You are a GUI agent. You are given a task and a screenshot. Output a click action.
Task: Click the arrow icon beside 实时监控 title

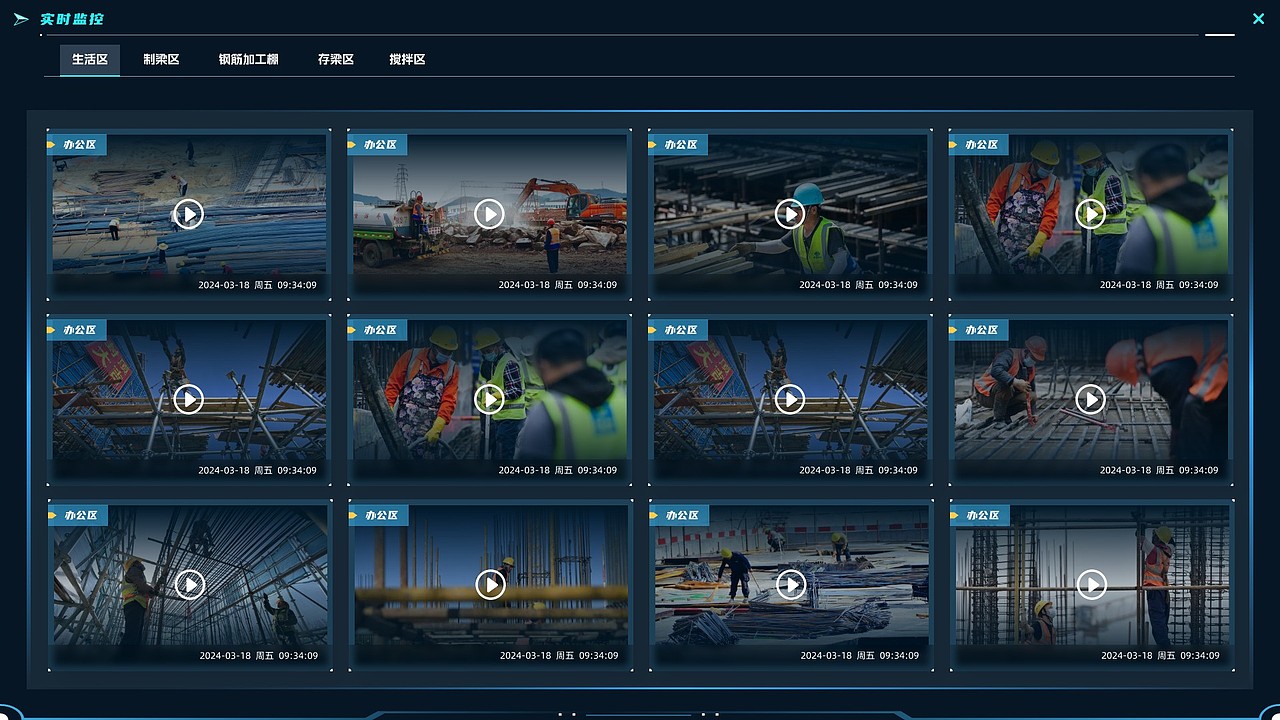coord(21,19)
